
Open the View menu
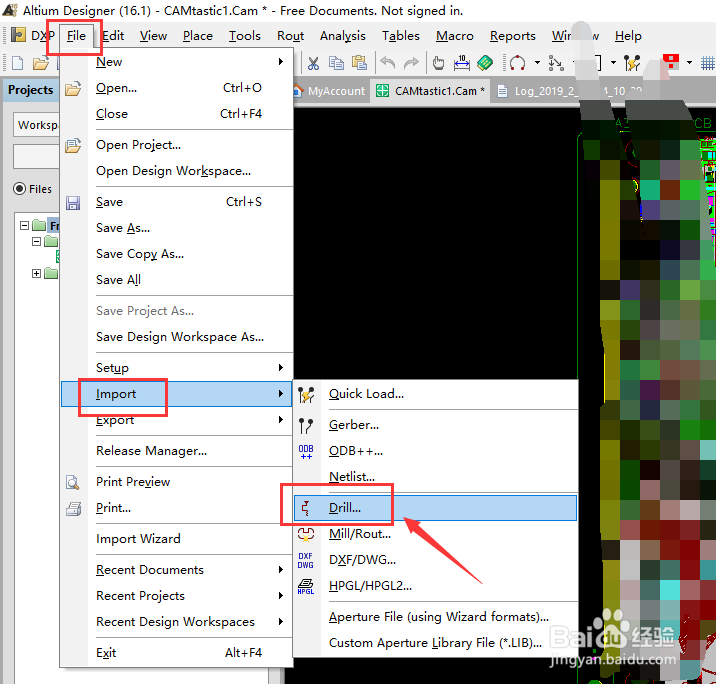[x=153, y=36]
